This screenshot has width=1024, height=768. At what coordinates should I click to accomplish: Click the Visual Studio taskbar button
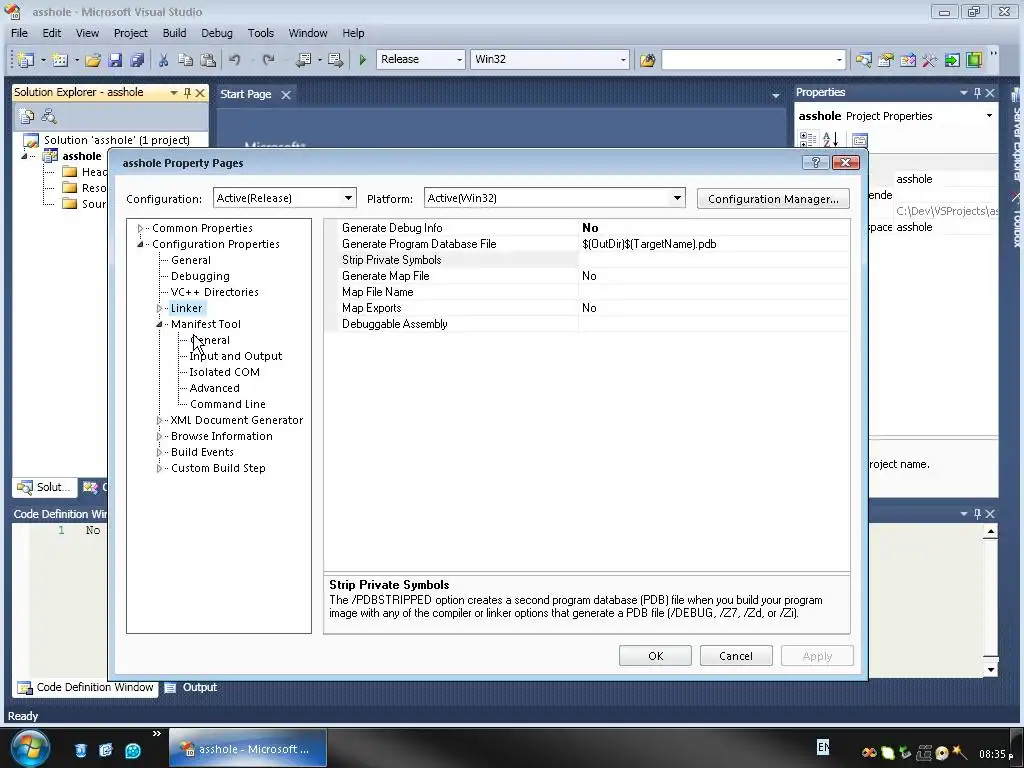(x=248, y=748)
